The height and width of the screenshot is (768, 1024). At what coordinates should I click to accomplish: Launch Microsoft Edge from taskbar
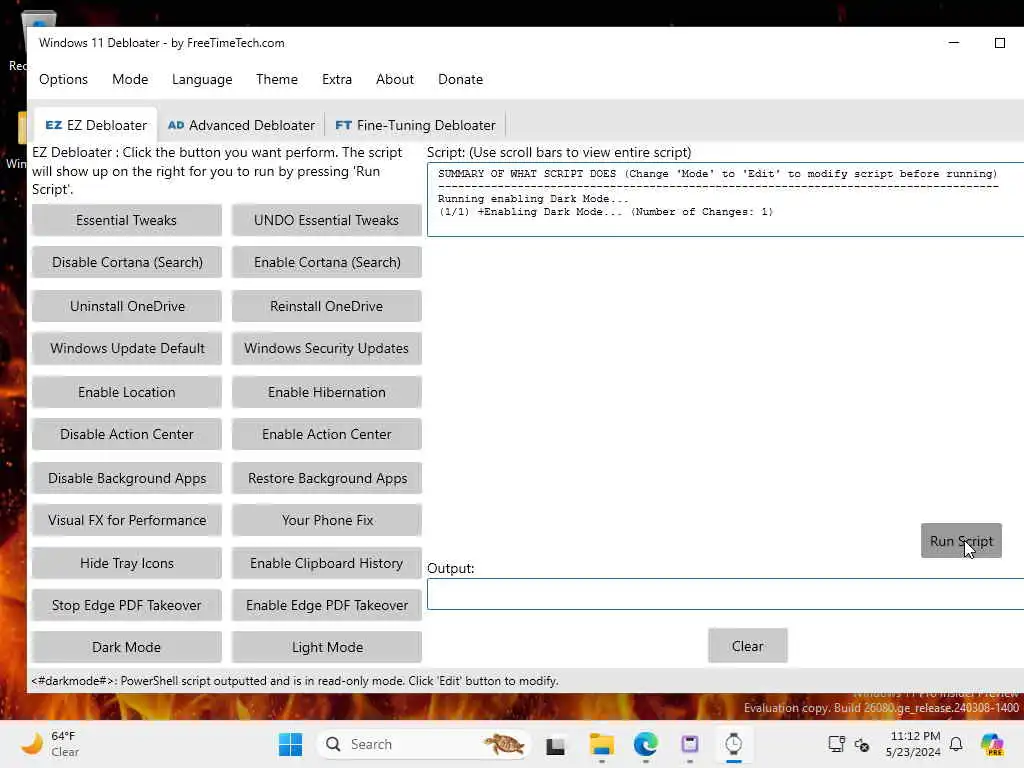click(646, 744)
